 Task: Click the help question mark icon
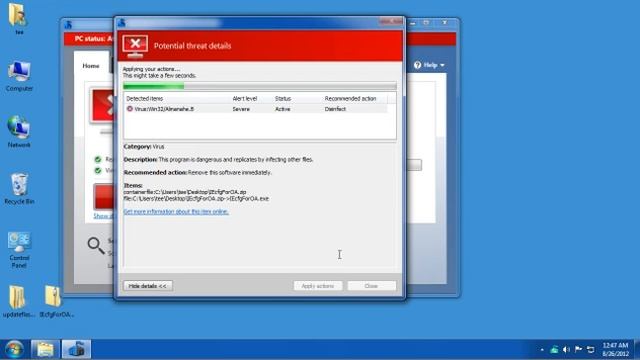[417, 65]
